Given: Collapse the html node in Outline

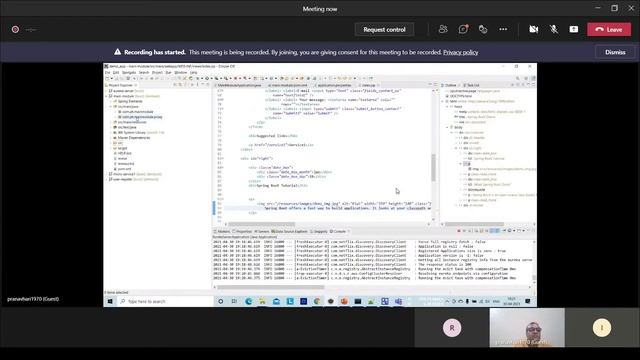Looking at the screenshot, I should (443, 101).
